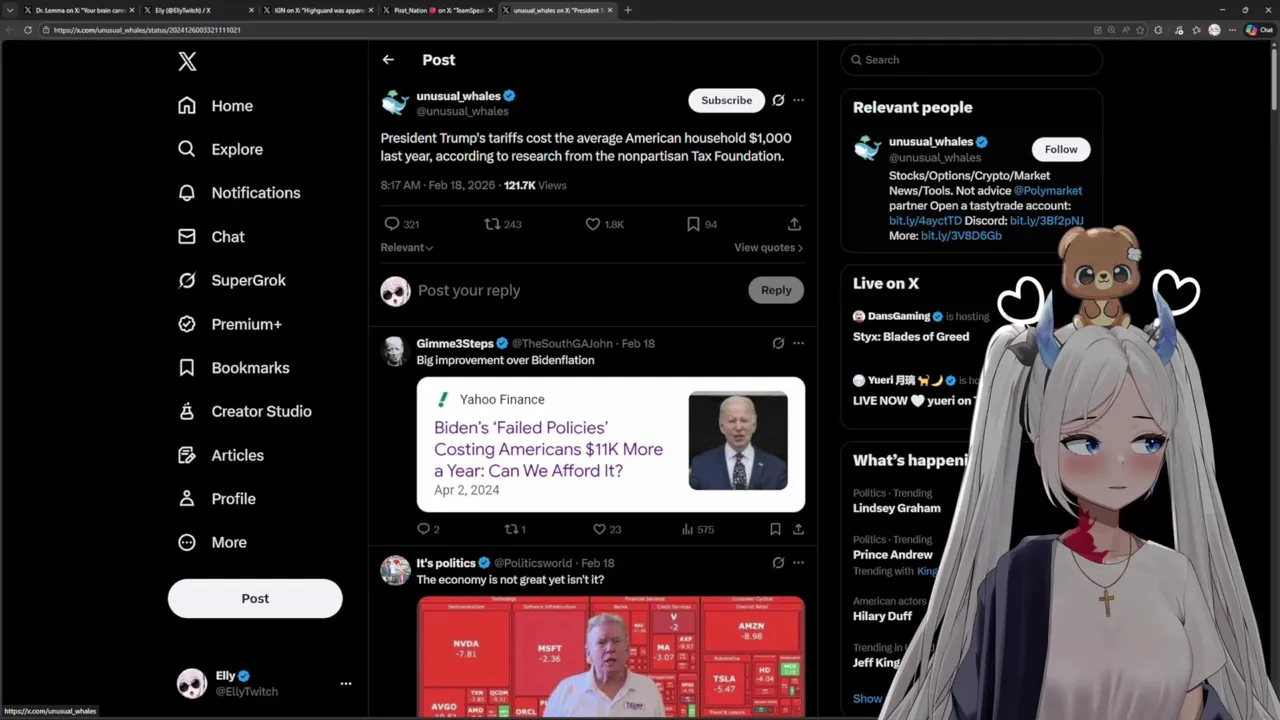Click the back arrow beside Post

(x=388, y=60)
